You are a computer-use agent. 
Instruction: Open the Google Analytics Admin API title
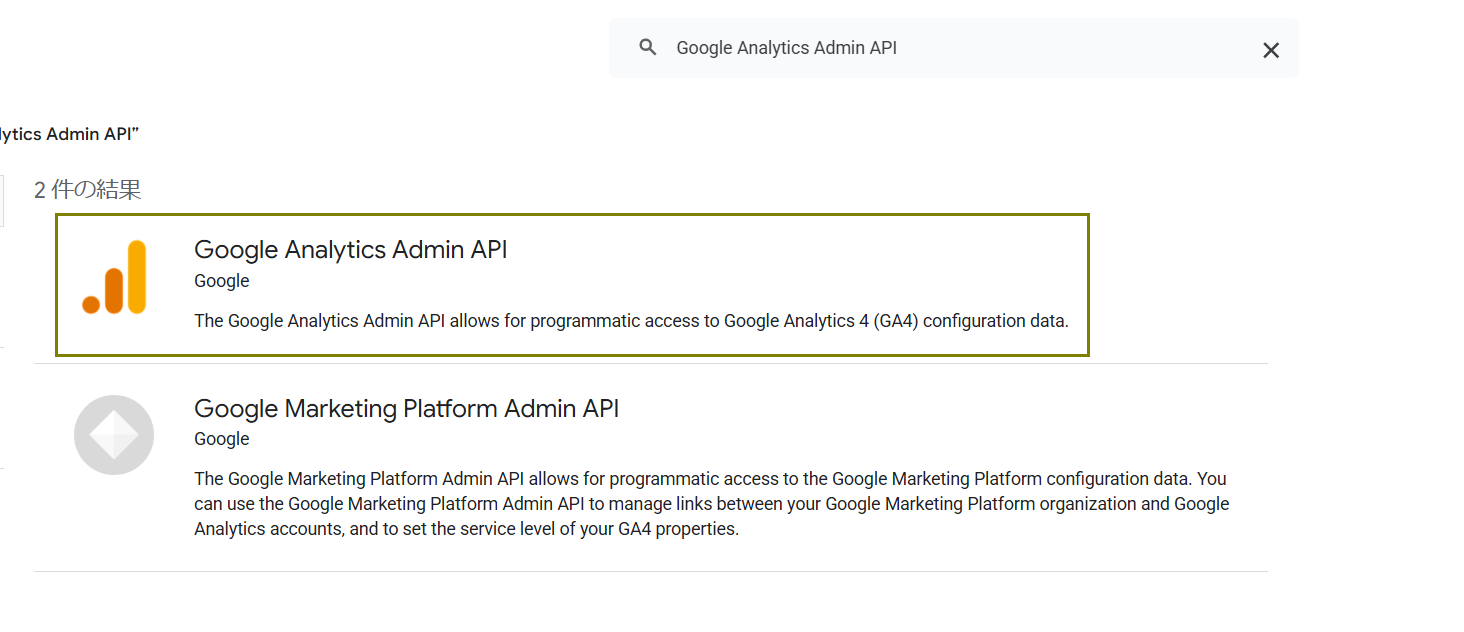350,250
